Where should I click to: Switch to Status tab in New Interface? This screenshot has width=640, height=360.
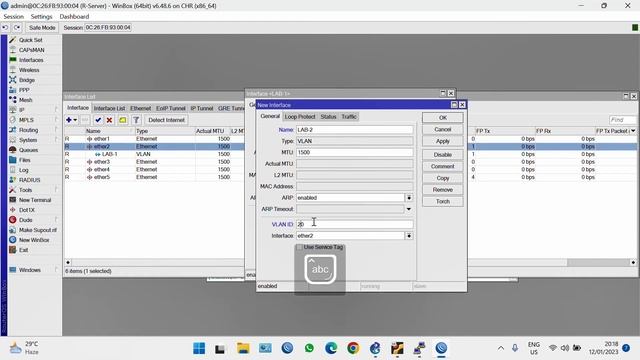[328, 117]
